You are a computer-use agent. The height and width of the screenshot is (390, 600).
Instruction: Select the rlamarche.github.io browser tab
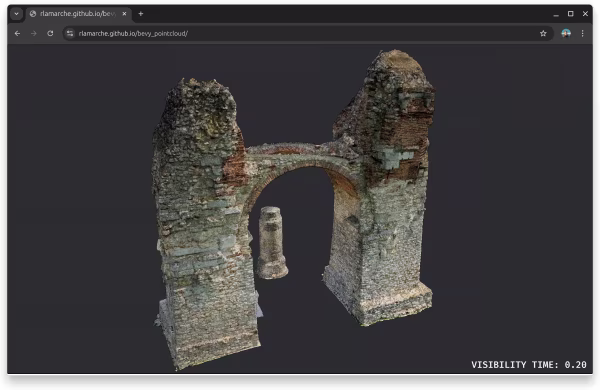click(78, 14)
